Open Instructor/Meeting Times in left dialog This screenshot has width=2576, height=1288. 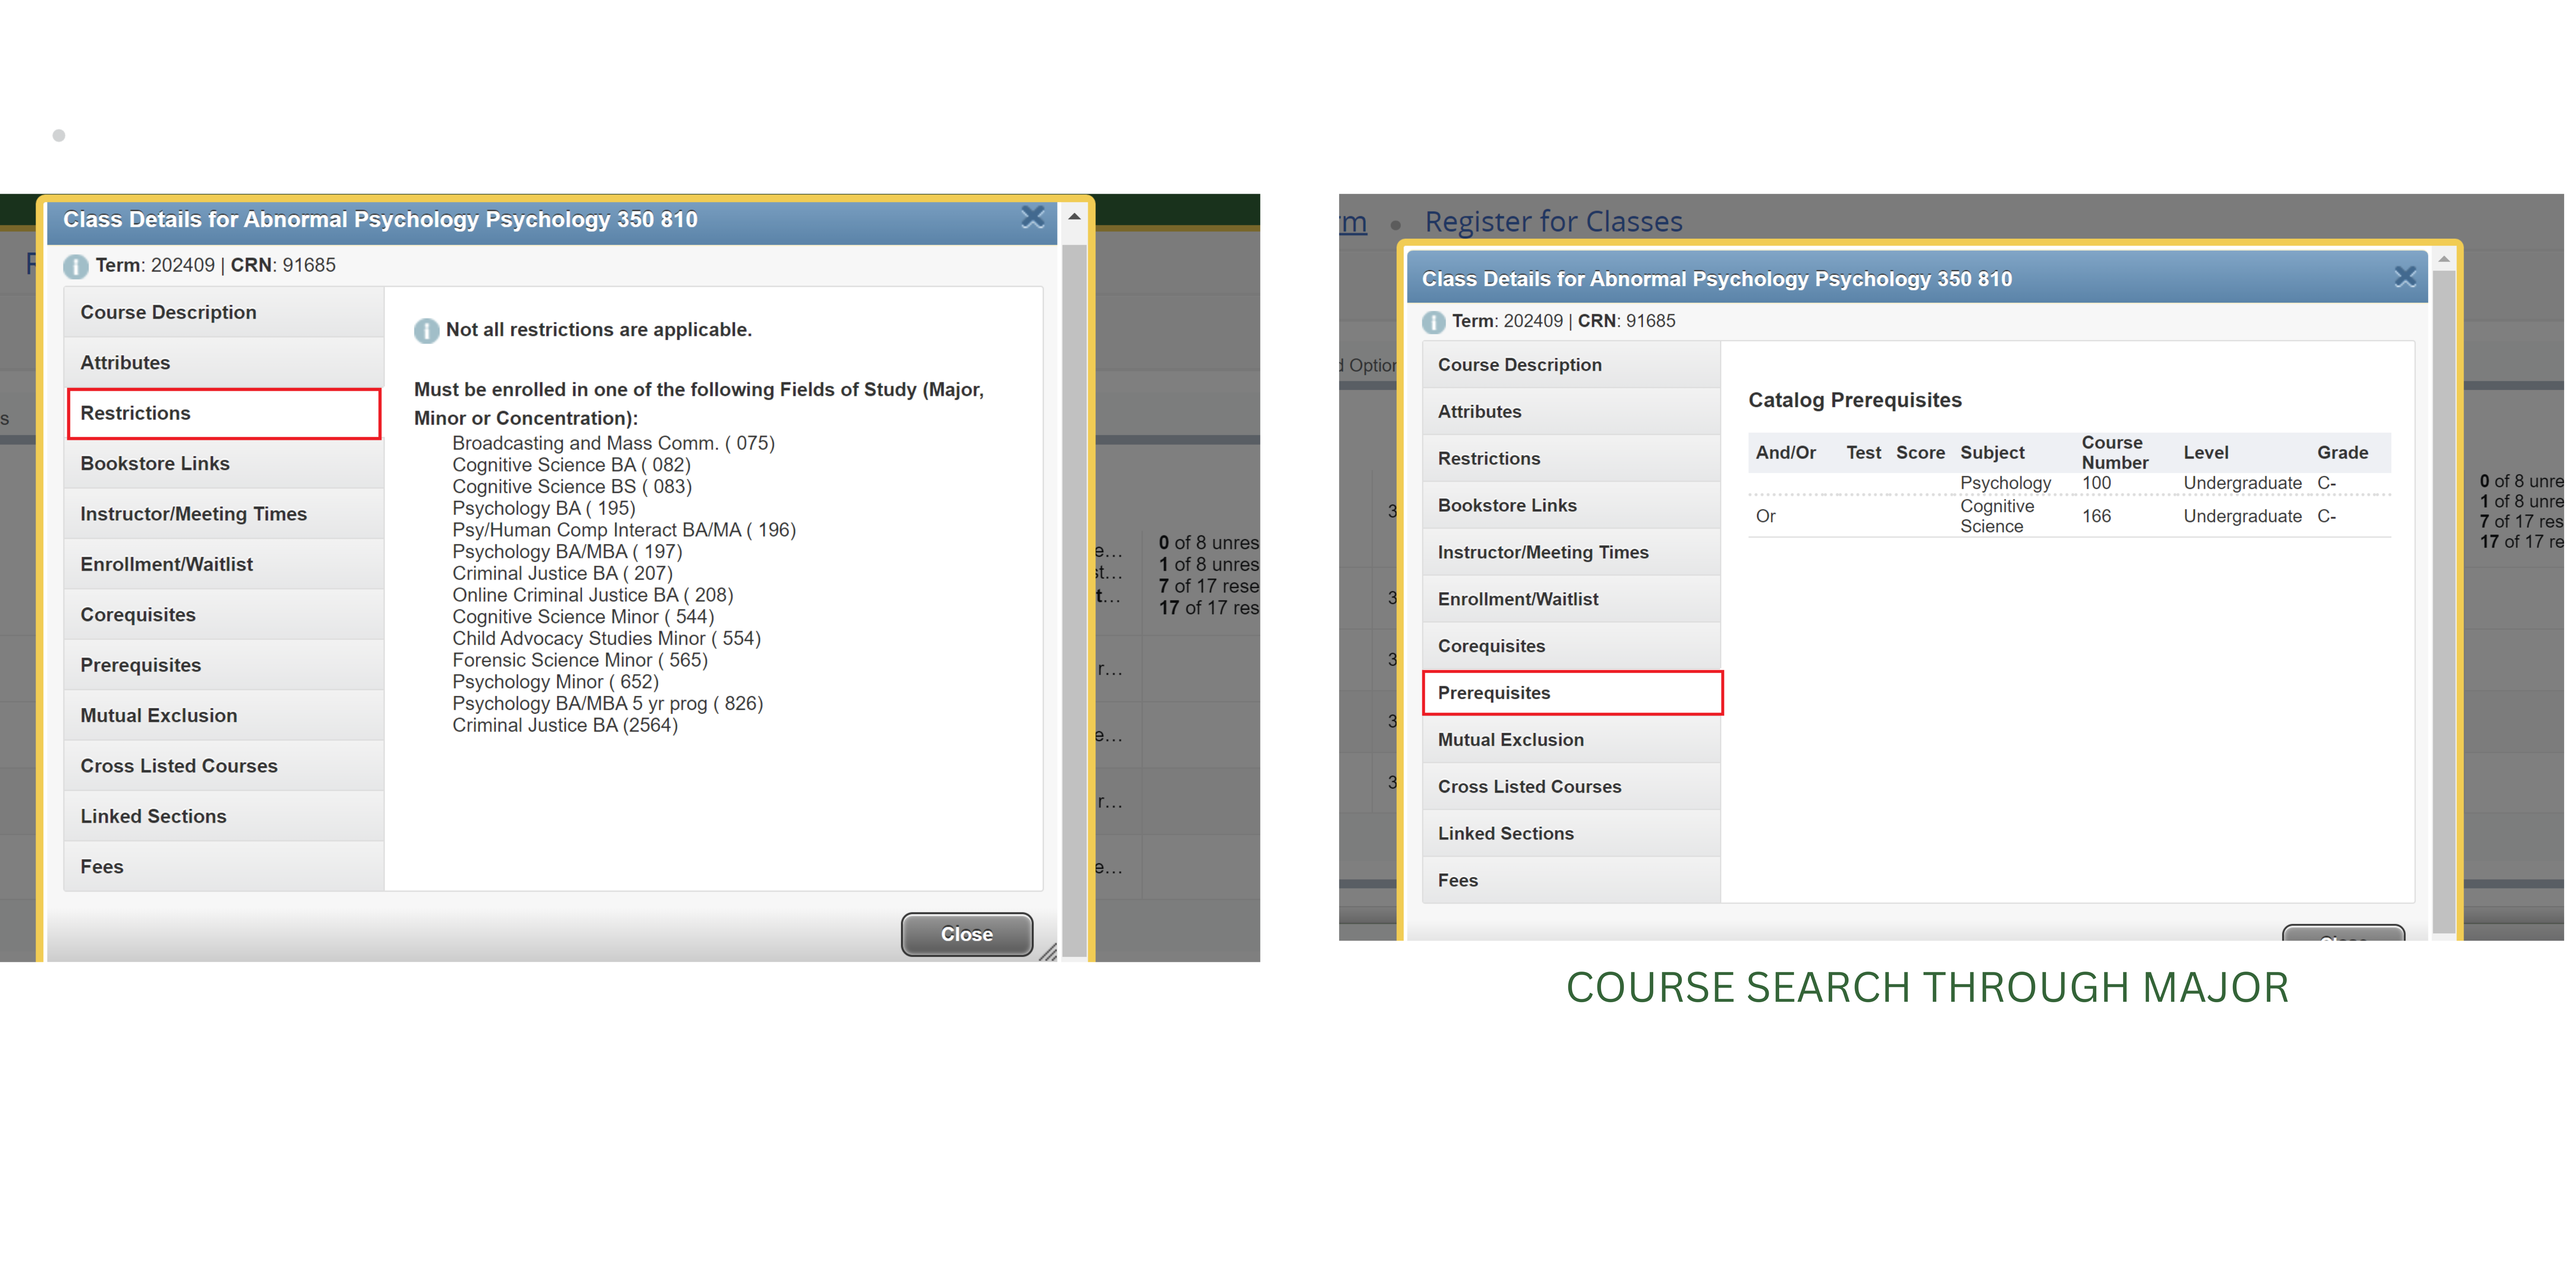pos(224,514)
